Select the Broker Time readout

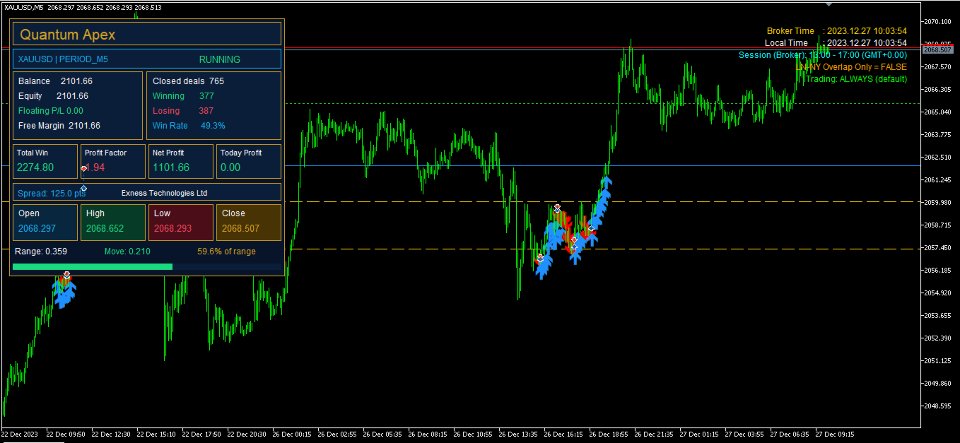(836, 31)
